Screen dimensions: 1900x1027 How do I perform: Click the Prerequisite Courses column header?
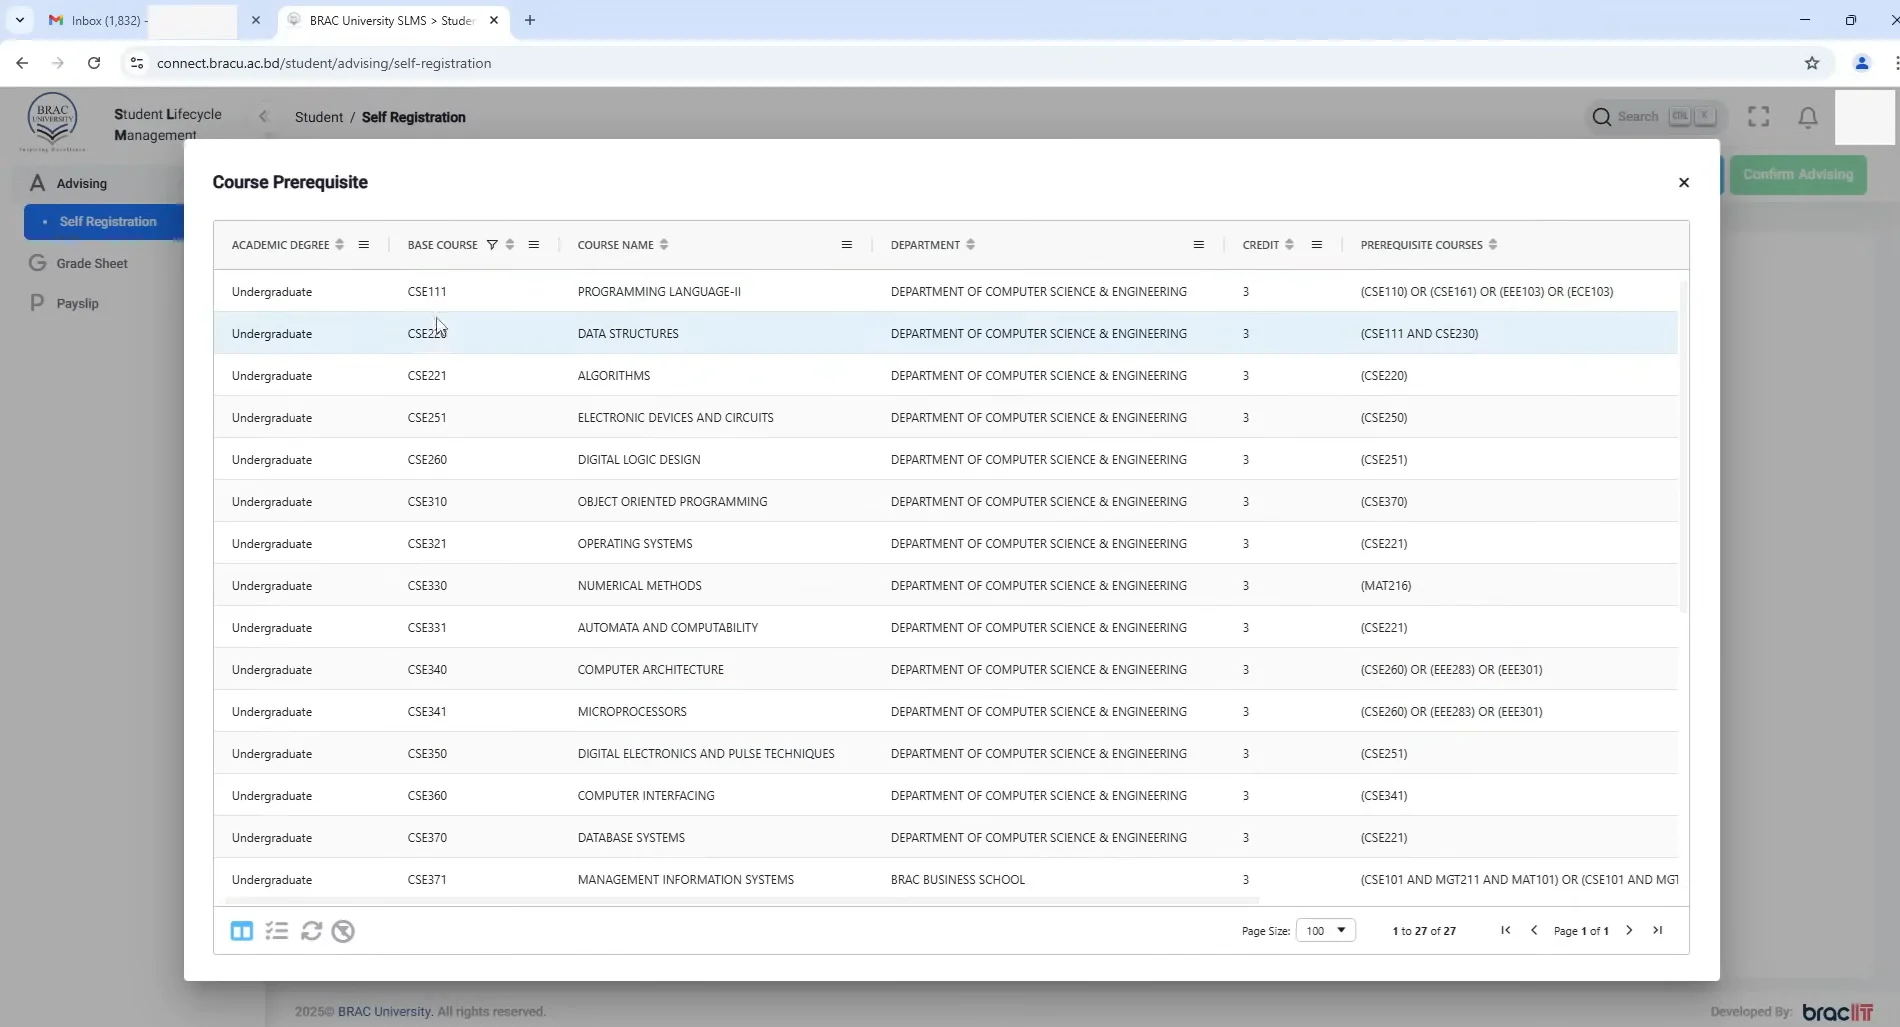pos(1421,245)
